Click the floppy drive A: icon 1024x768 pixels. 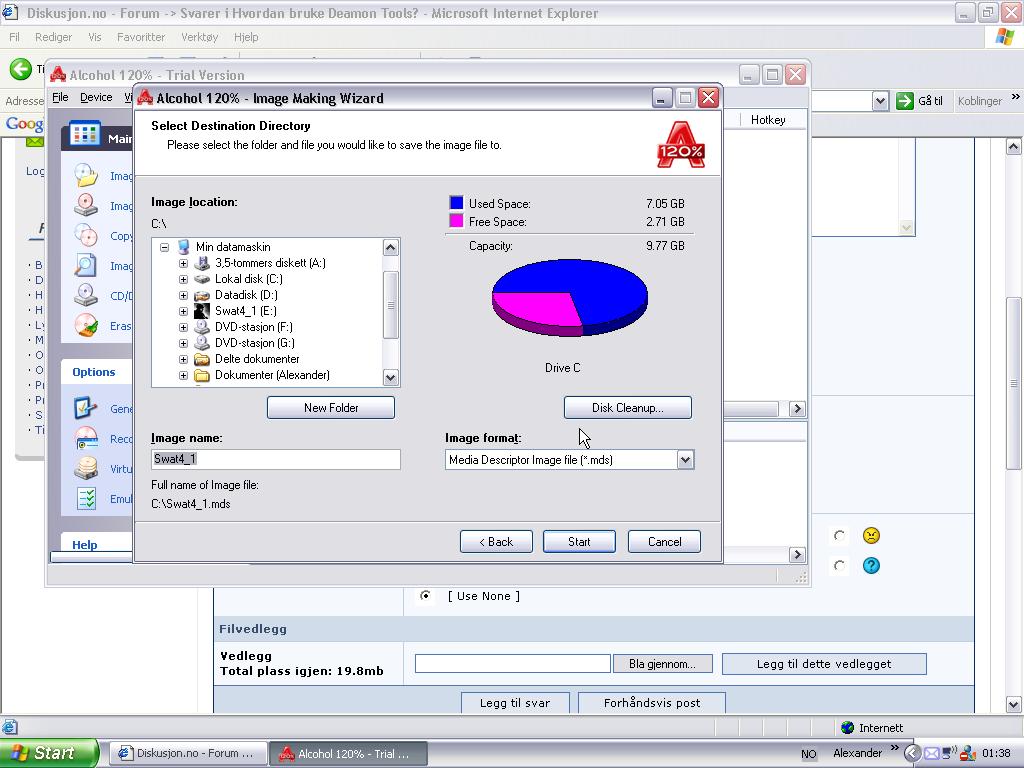[x=202, y=263]
